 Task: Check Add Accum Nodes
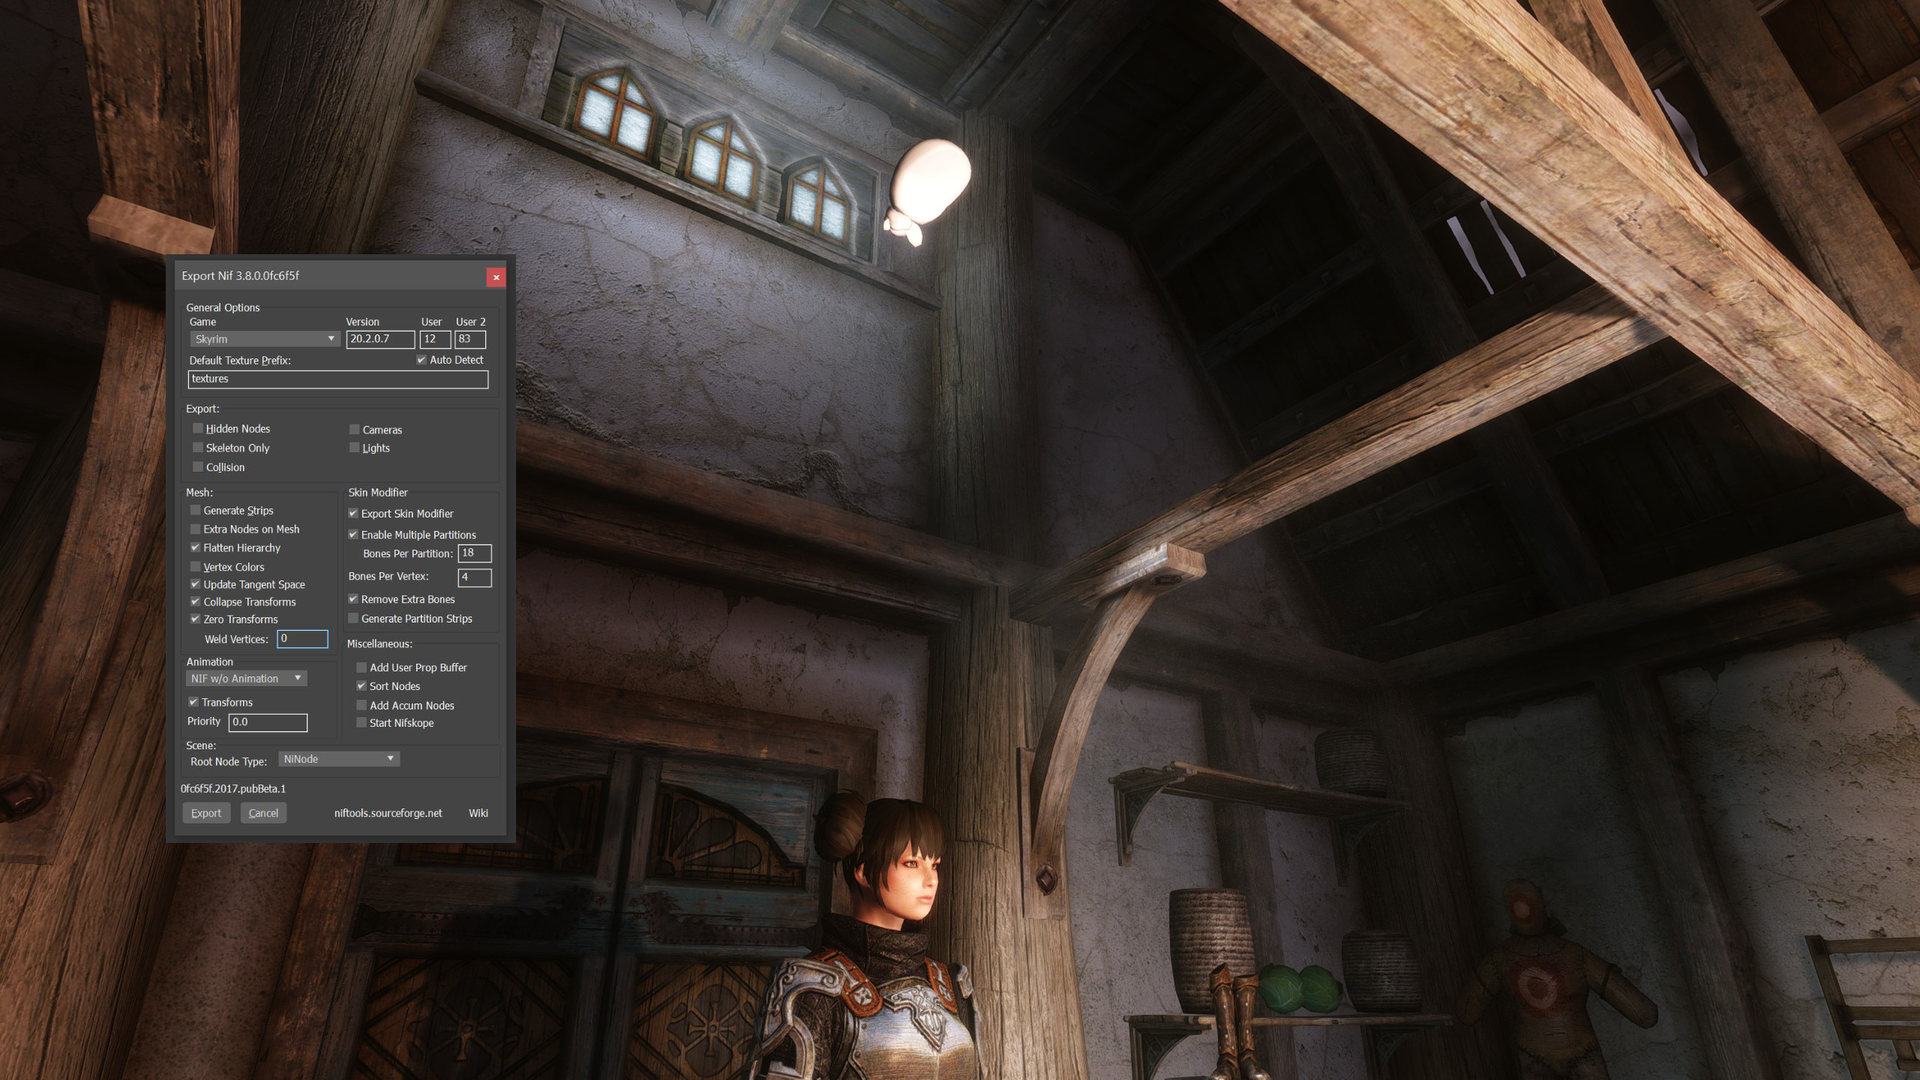[x=362, y=705]
